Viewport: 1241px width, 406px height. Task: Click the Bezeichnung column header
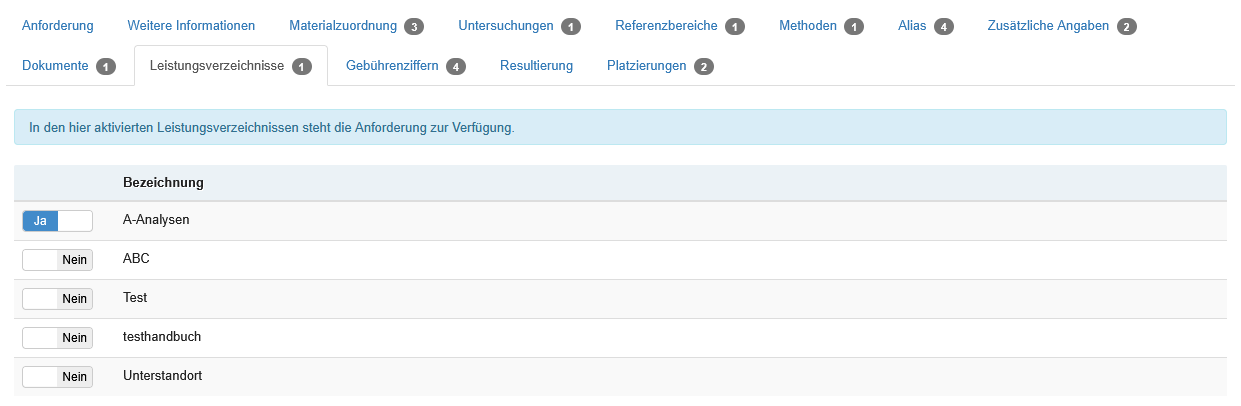click(163, 183)
